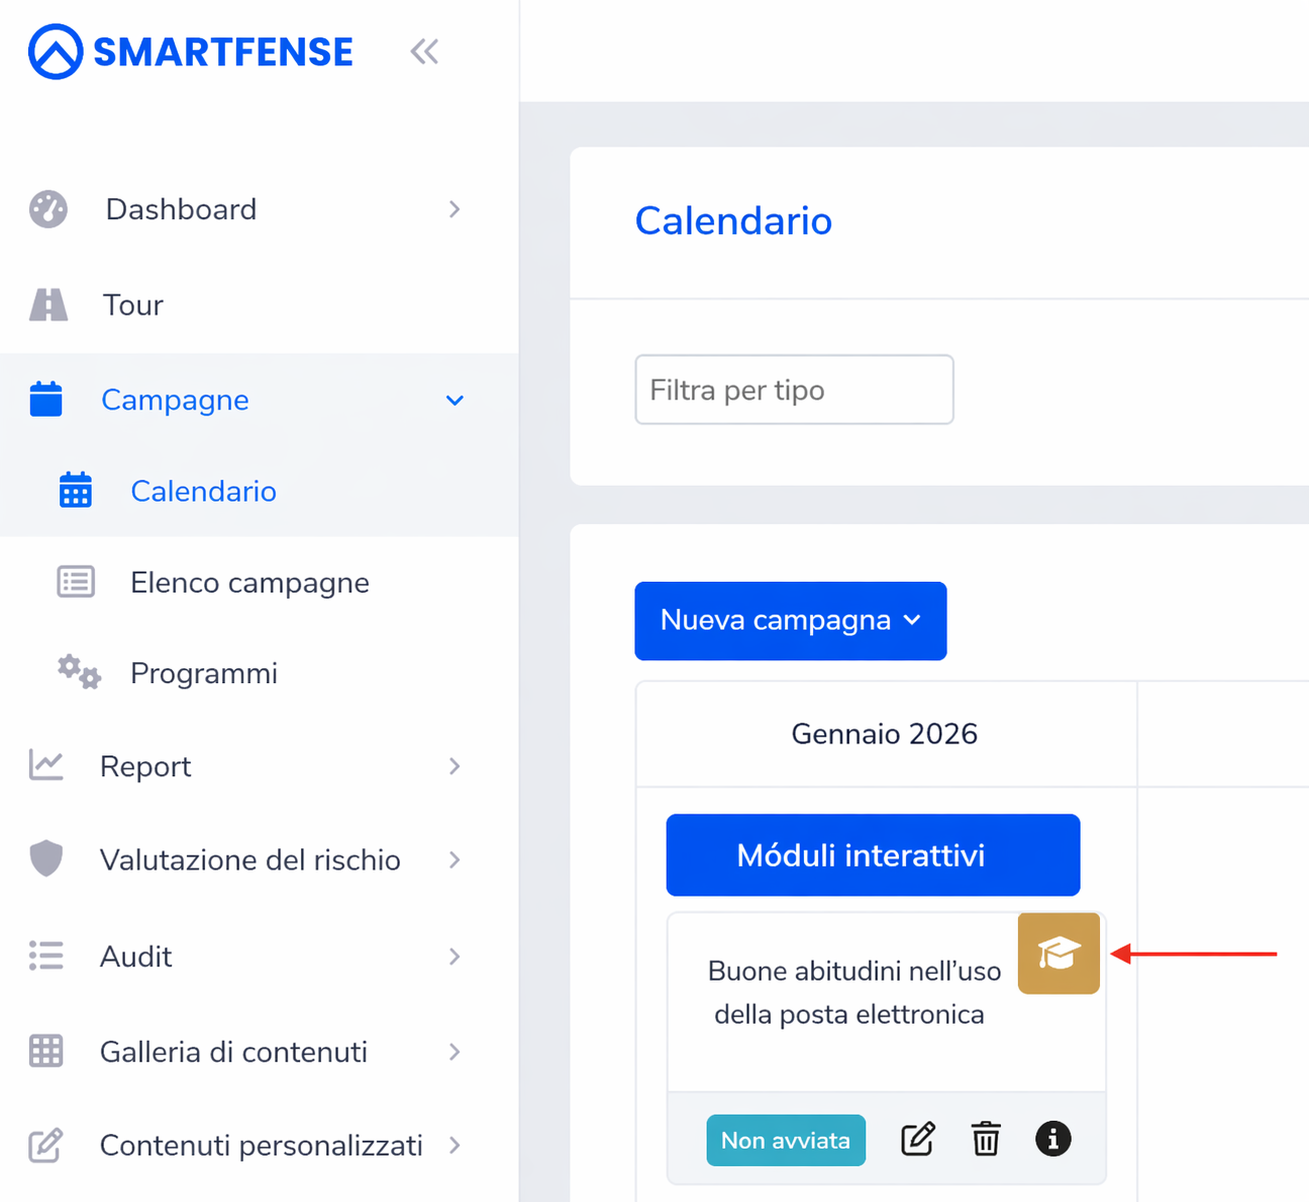The height and width of the screenshot is (1202, 1309).
Task: Select the Programmi gears icon
Action: [x=79, y=673]
